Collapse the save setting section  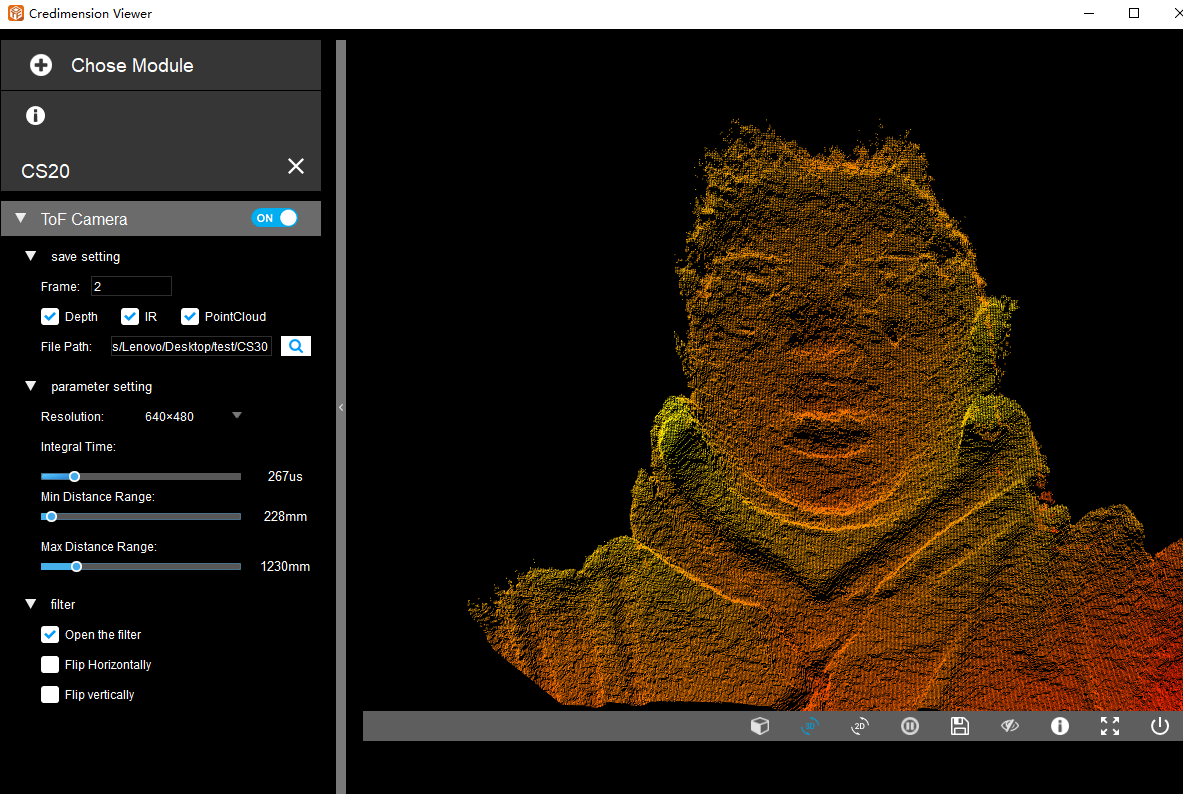point(31,257)
